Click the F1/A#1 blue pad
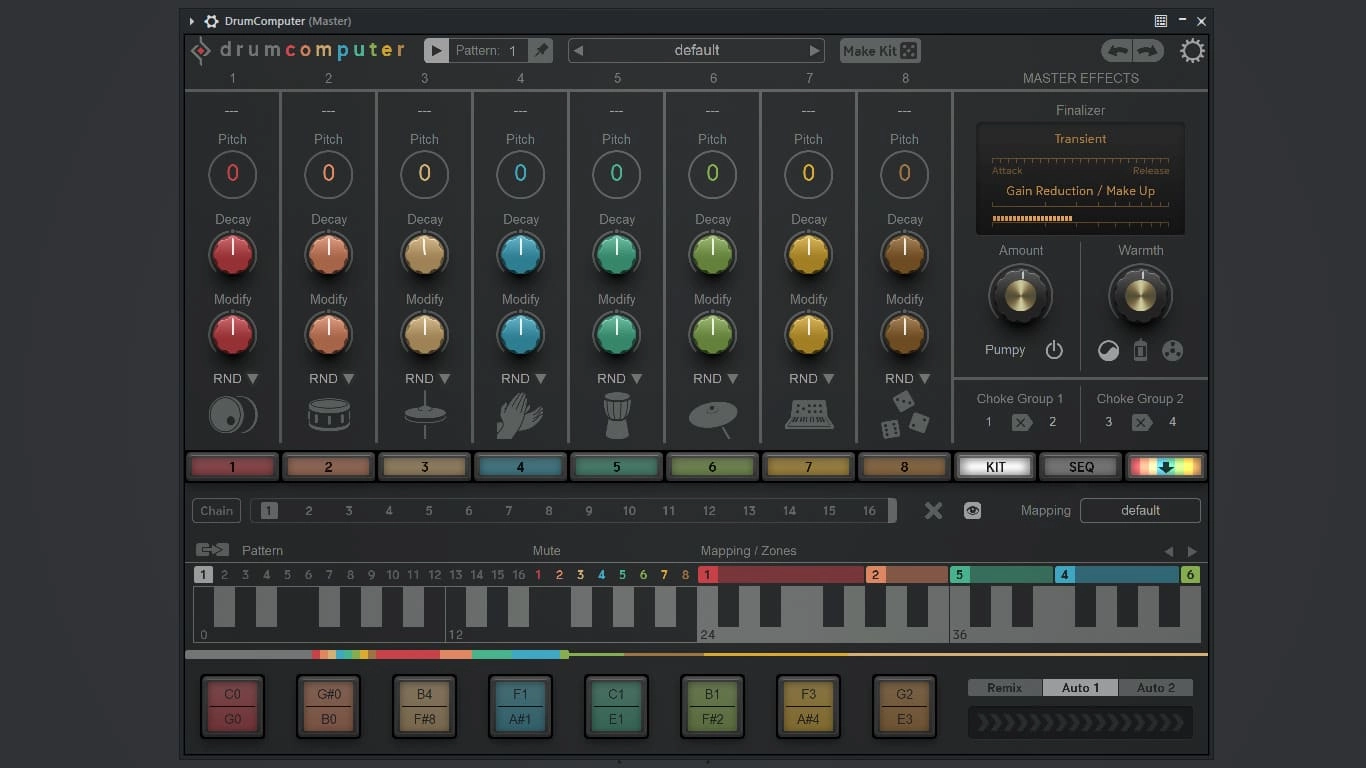The height and width of the screenshot is (768, 1366). [x=520, y=706]
